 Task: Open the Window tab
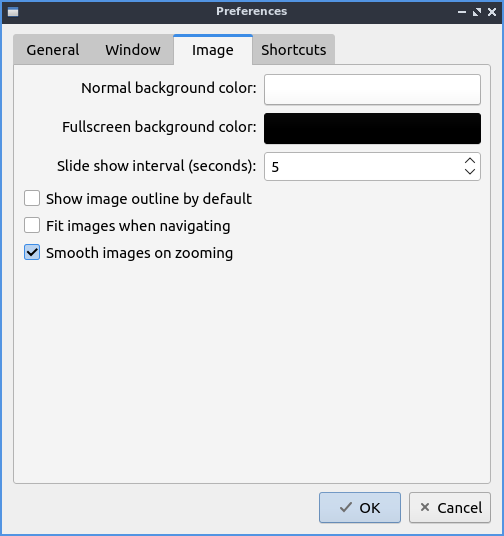coord(133,50)
